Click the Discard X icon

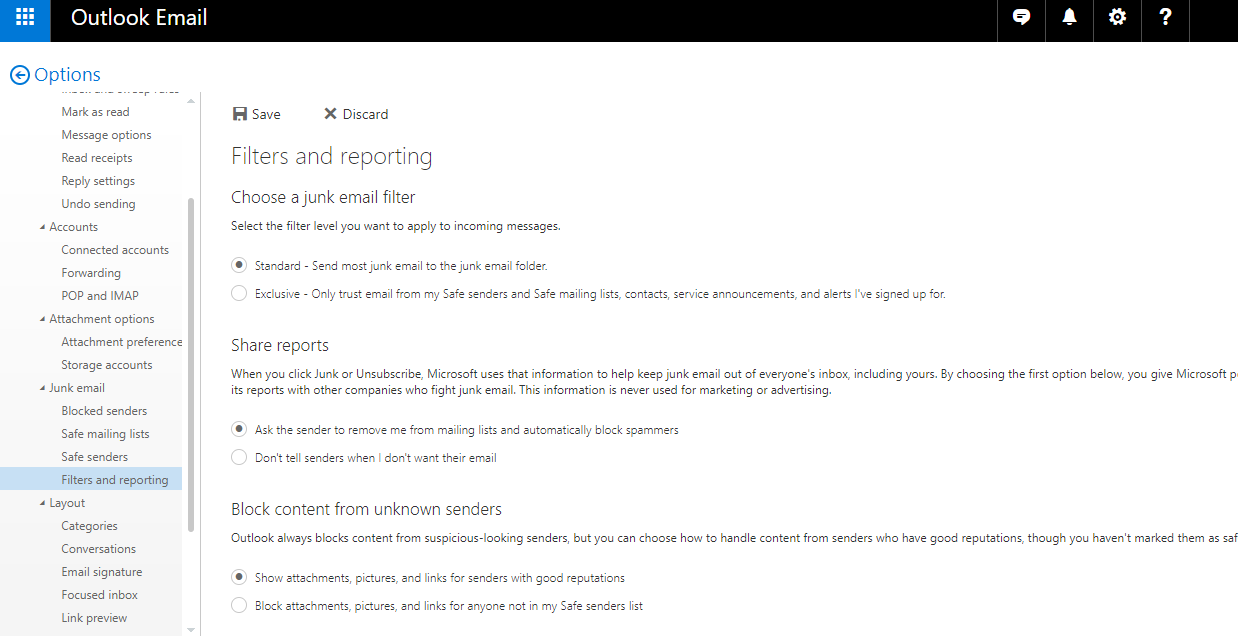tap(330, 114)
